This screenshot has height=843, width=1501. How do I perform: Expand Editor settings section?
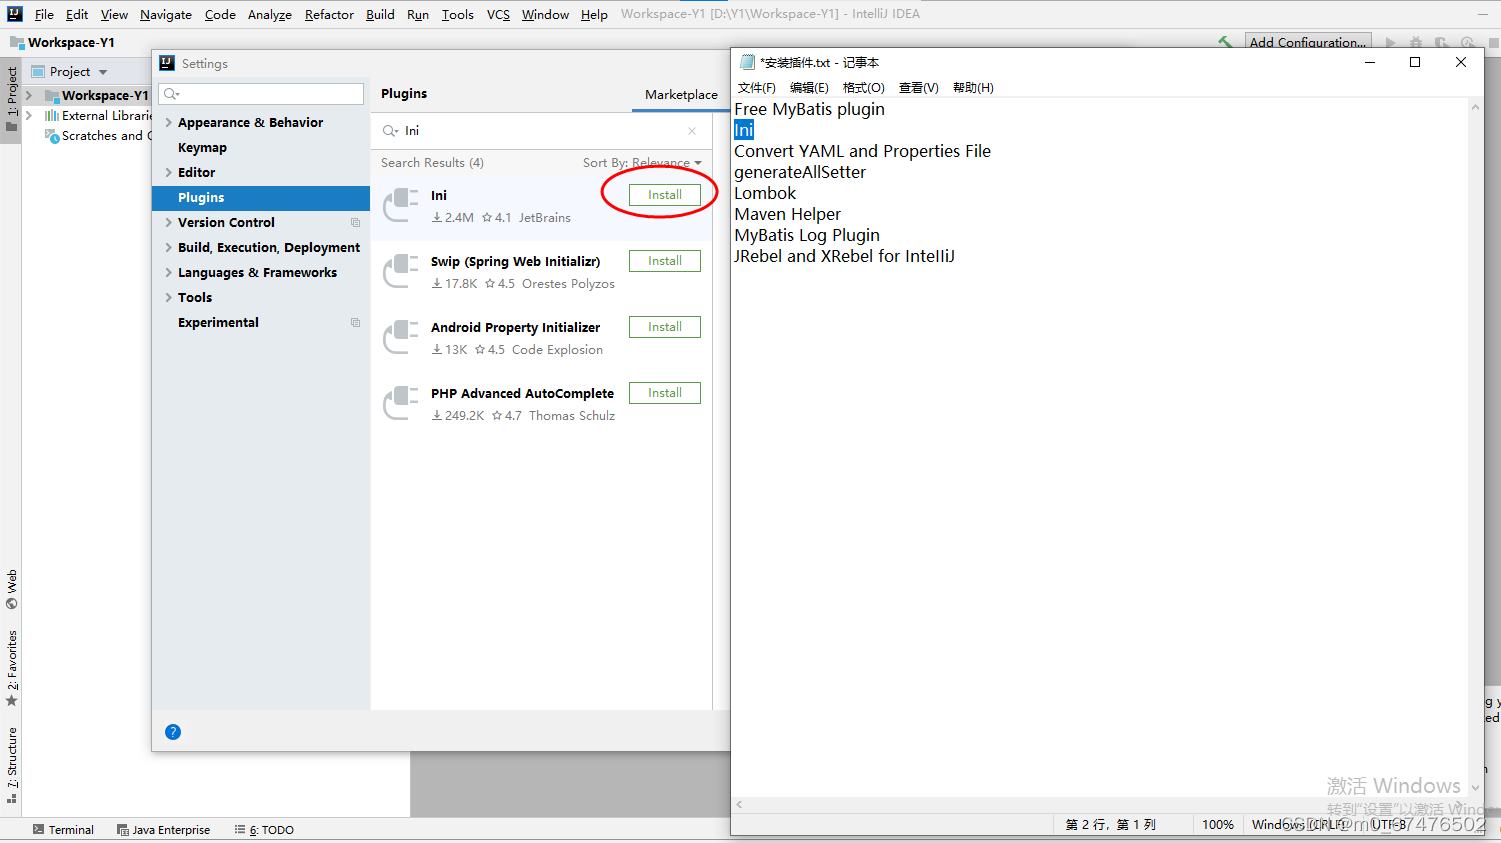[x=168, y=173]
